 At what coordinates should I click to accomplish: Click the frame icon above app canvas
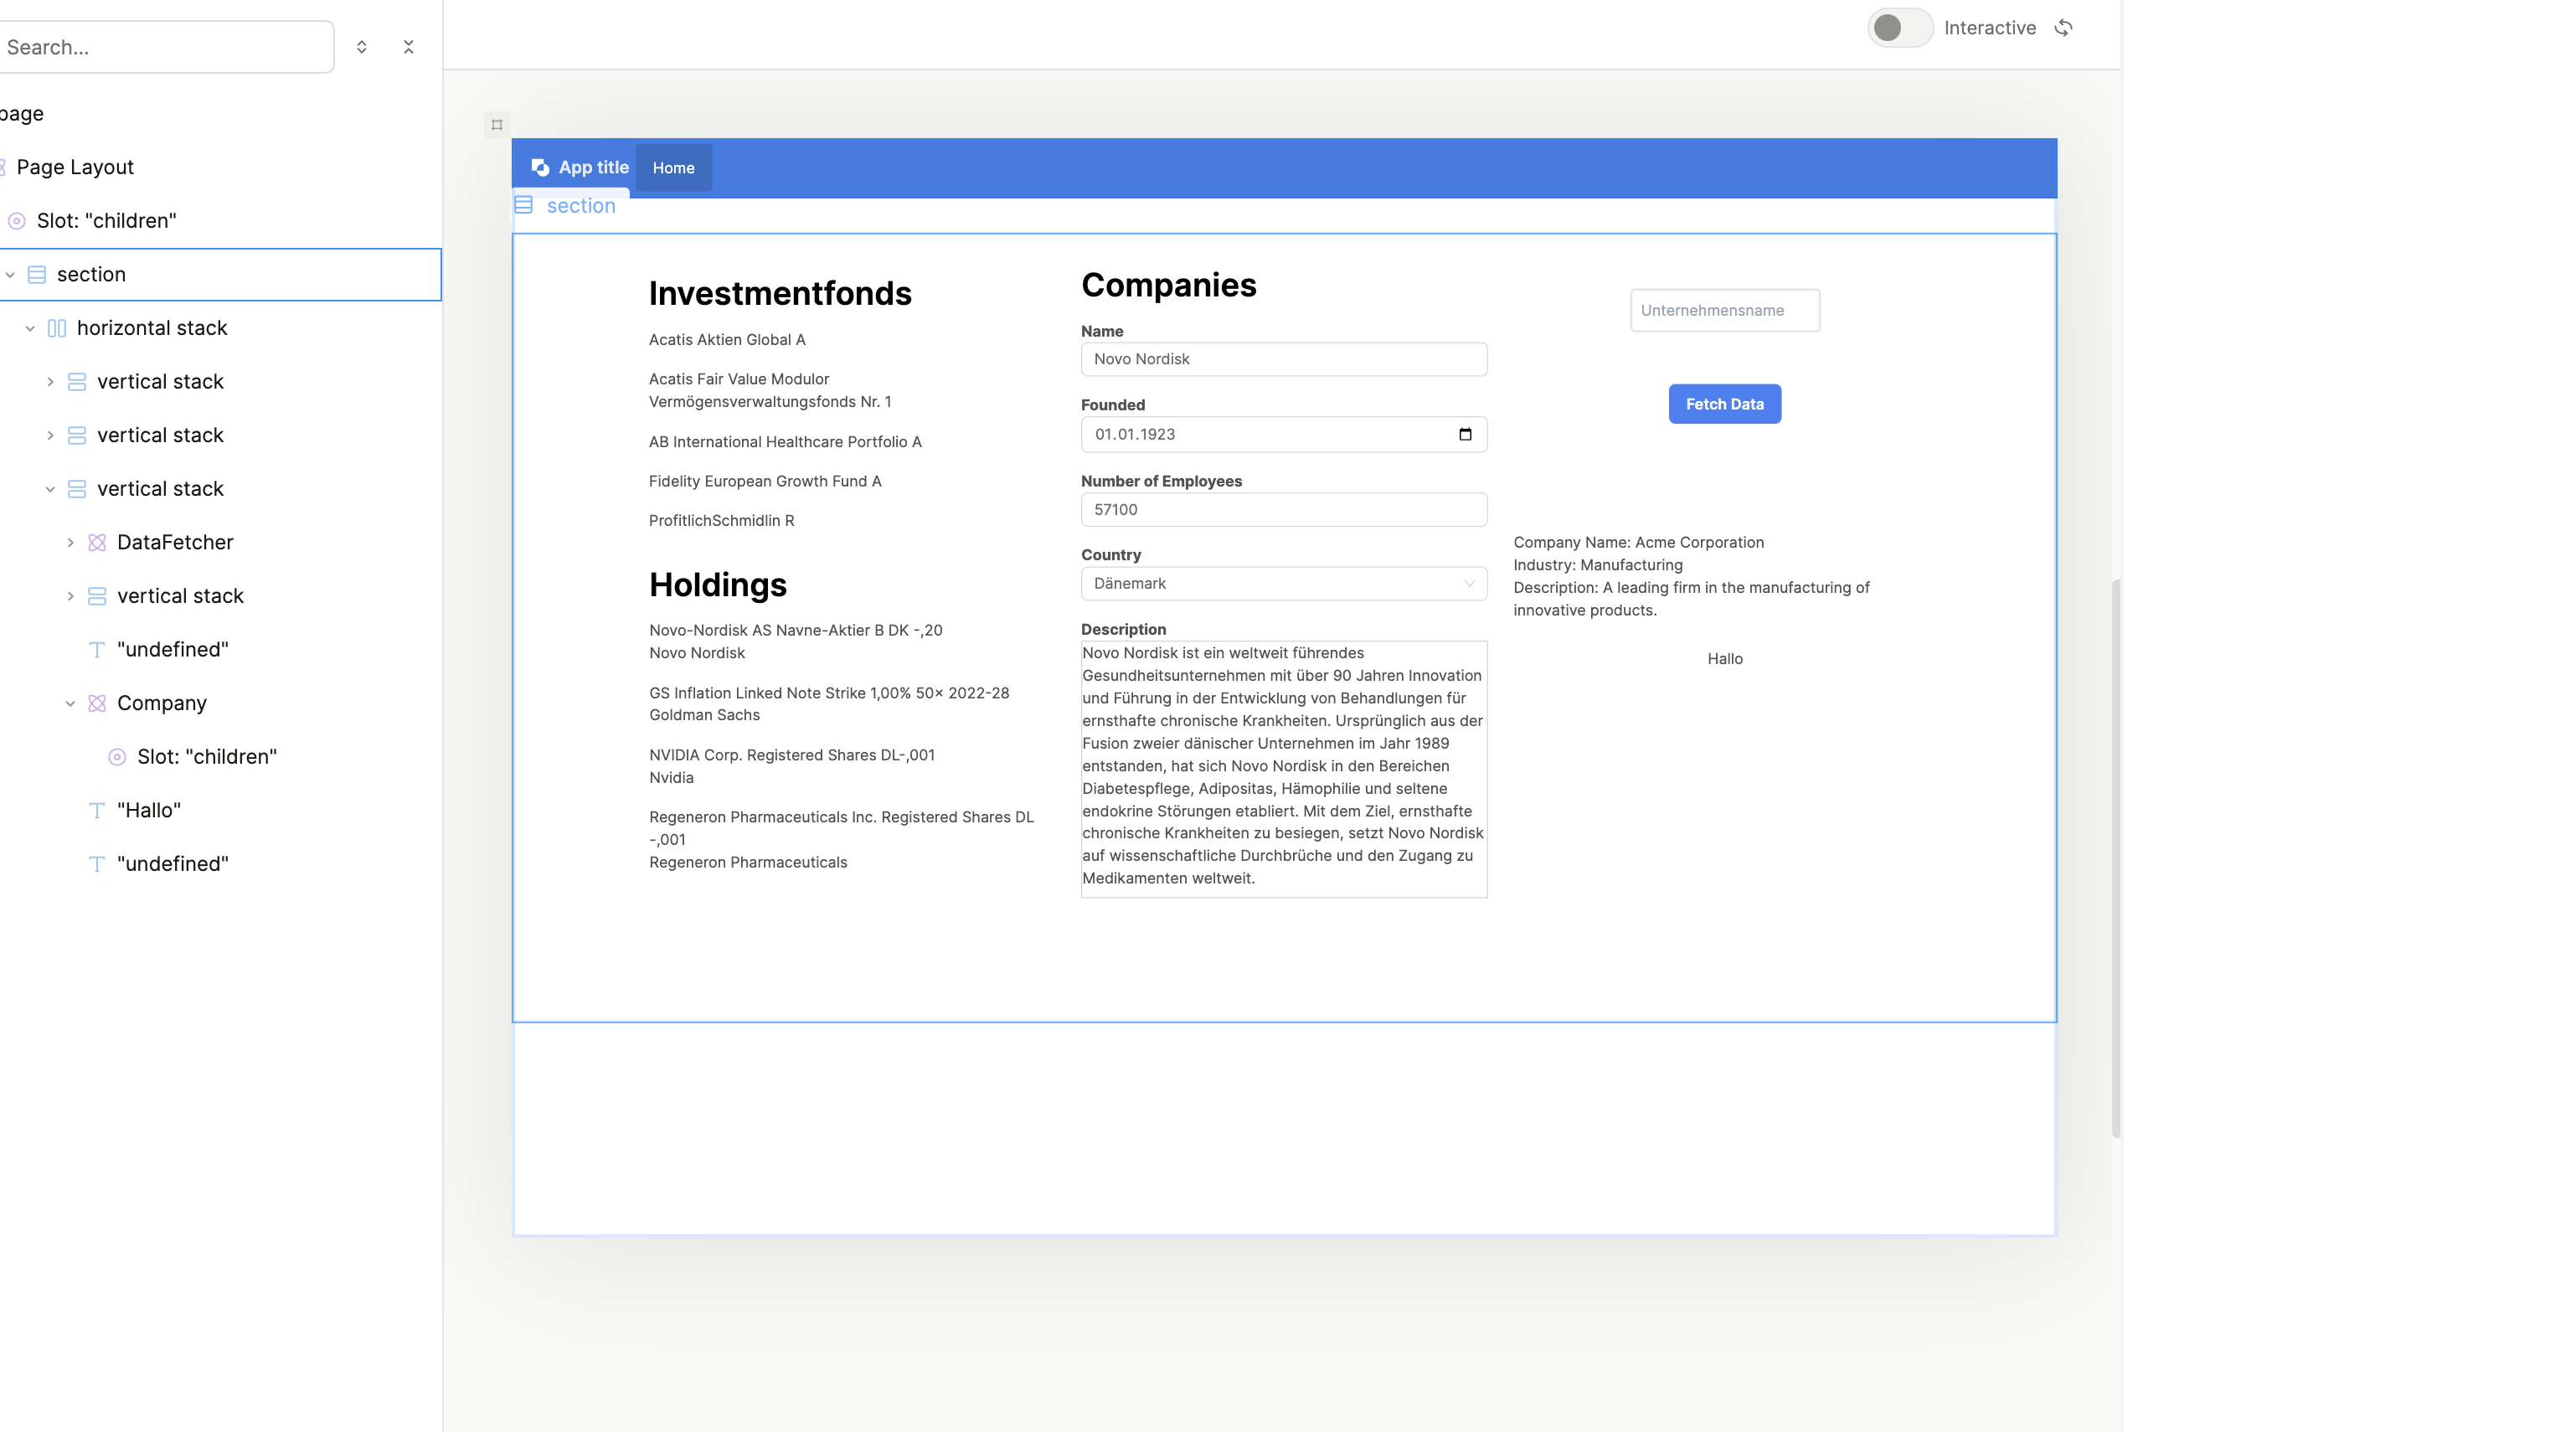click(x=497, y=125)
